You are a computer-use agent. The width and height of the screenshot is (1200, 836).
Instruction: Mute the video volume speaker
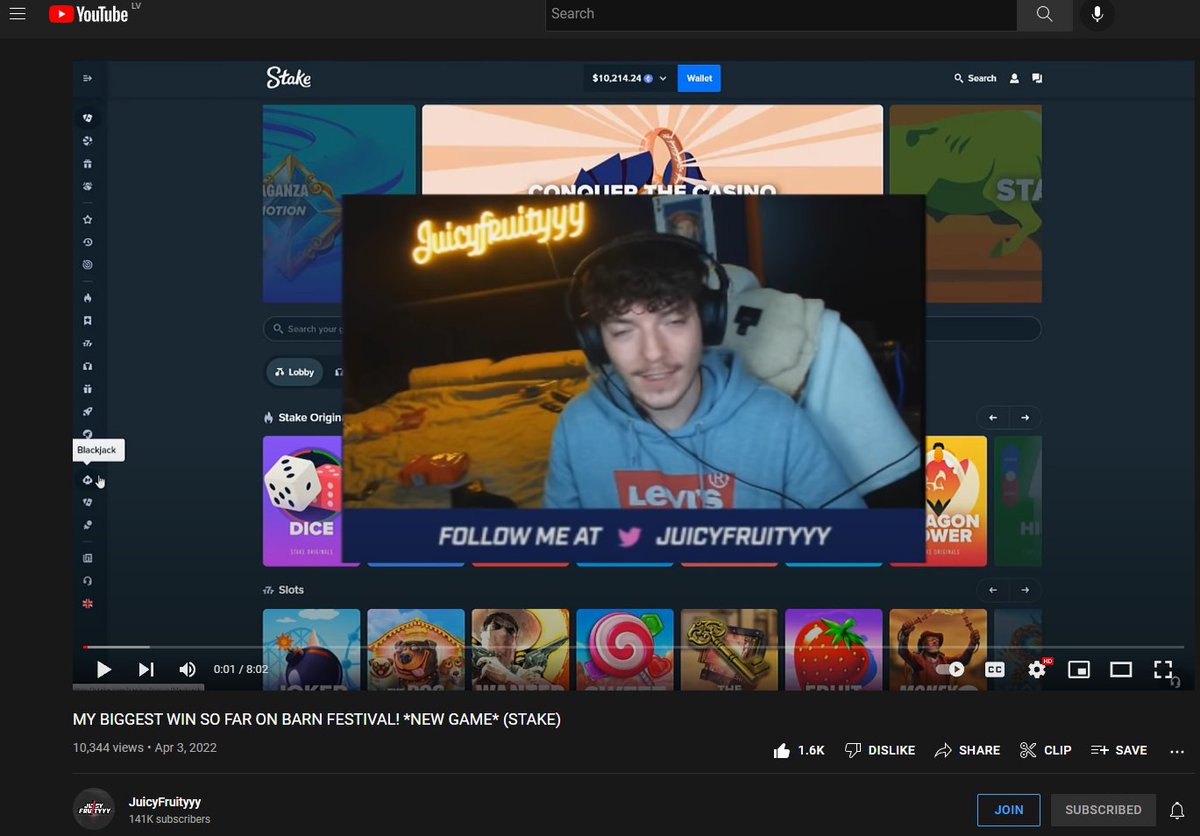(187, 669)
